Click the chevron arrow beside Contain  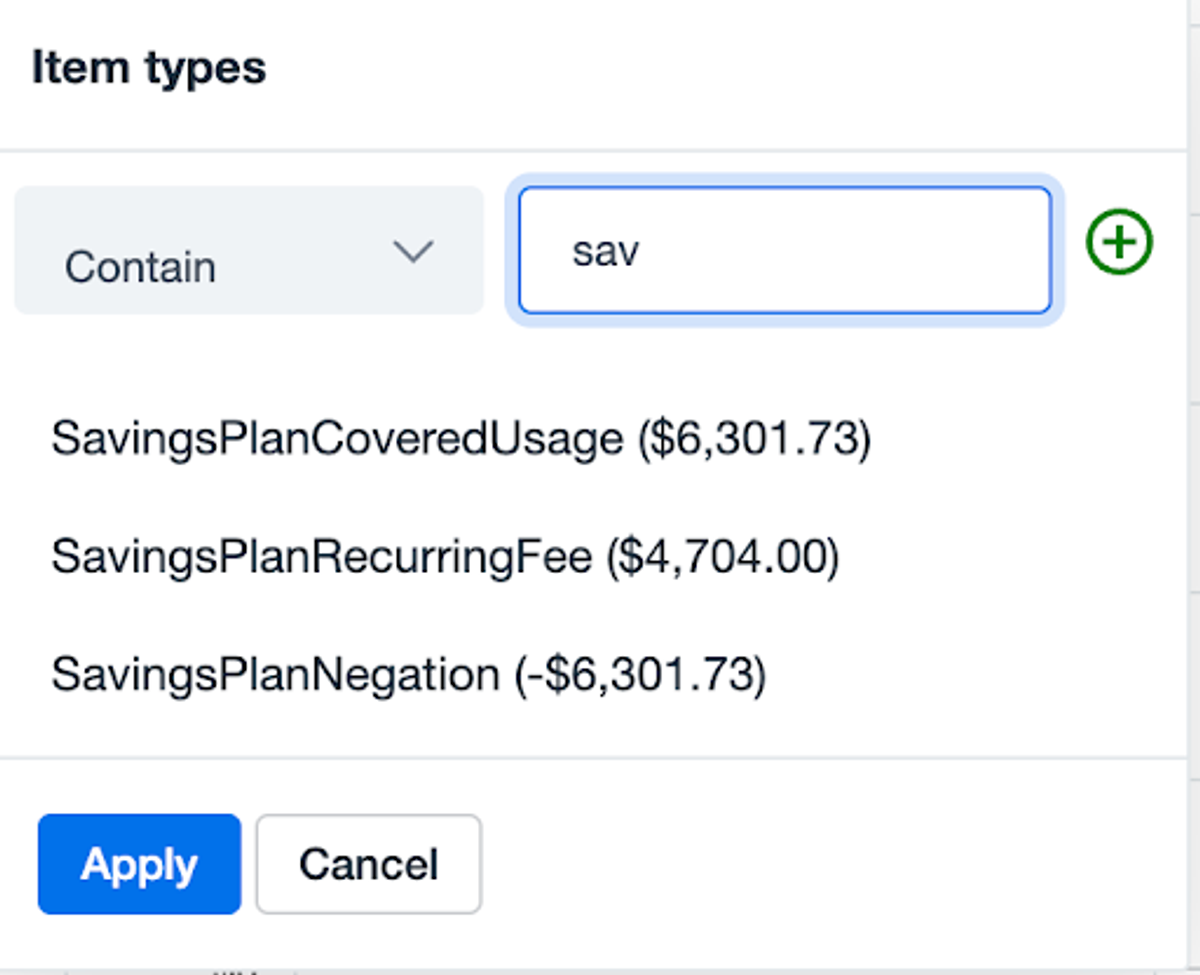[x=413, y=251]
